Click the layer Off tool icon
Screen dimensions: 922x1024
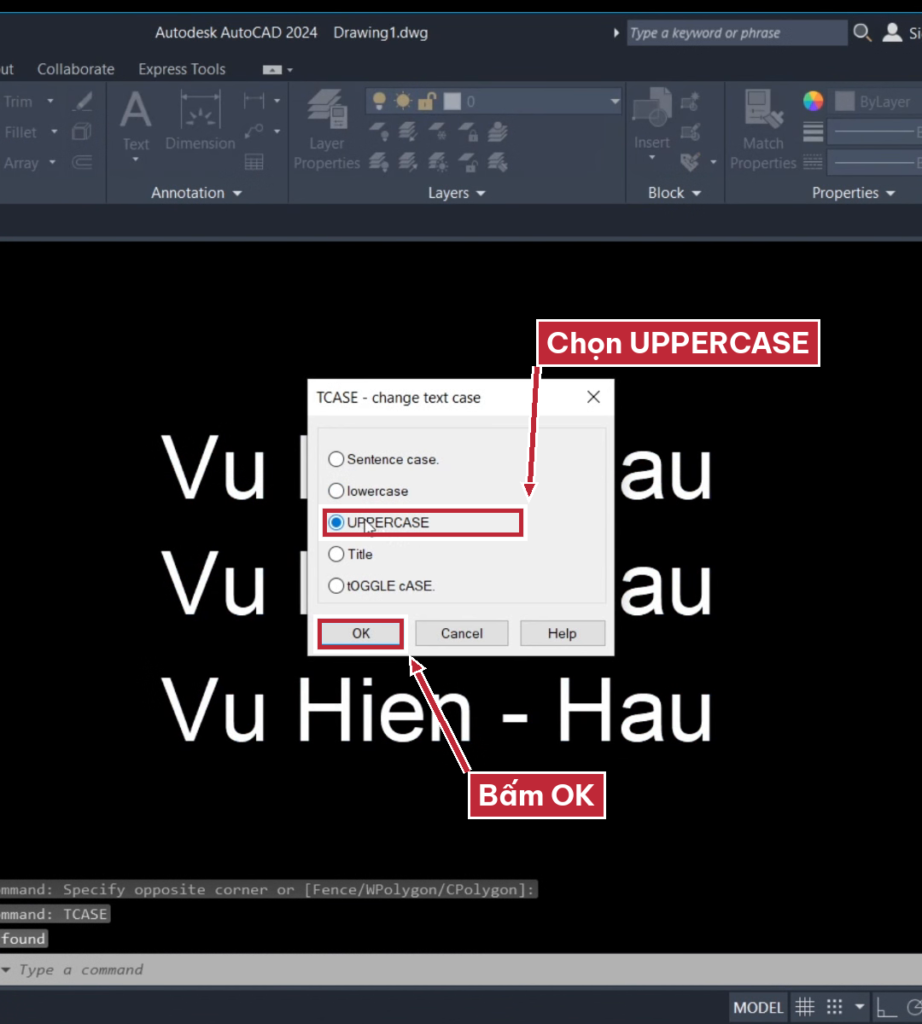click(x=379, y=131)
